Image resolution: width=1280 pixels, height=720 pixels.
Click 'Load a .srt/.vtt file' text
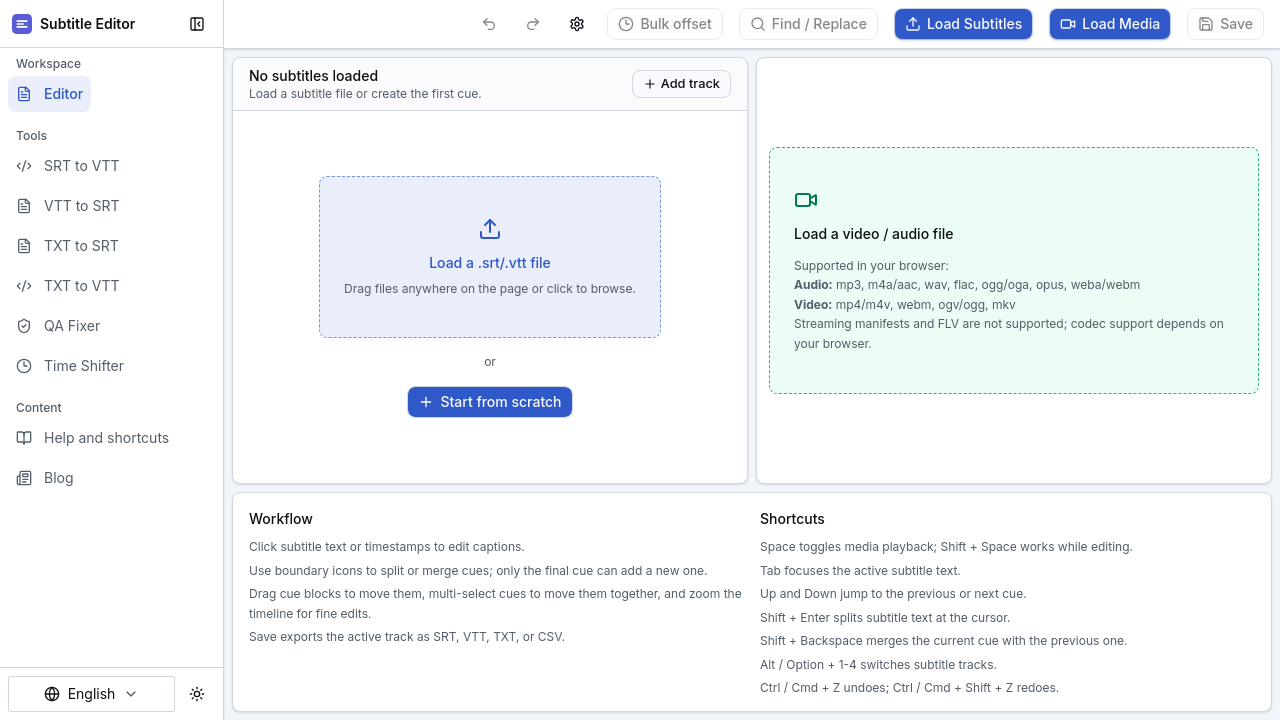coord(490,263)
